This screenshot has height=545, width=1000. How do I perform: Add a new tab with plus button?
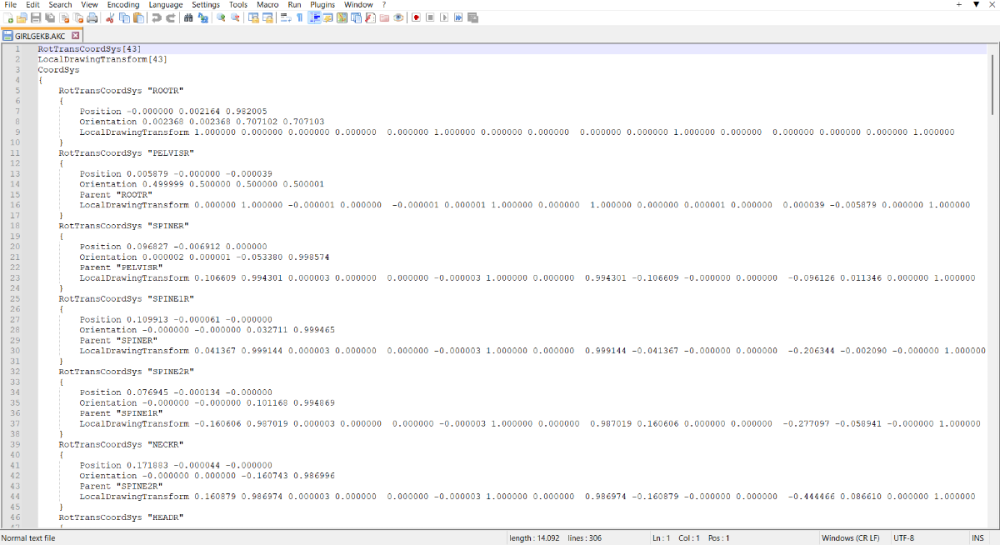pyautogui.click(x=959, y=4)
